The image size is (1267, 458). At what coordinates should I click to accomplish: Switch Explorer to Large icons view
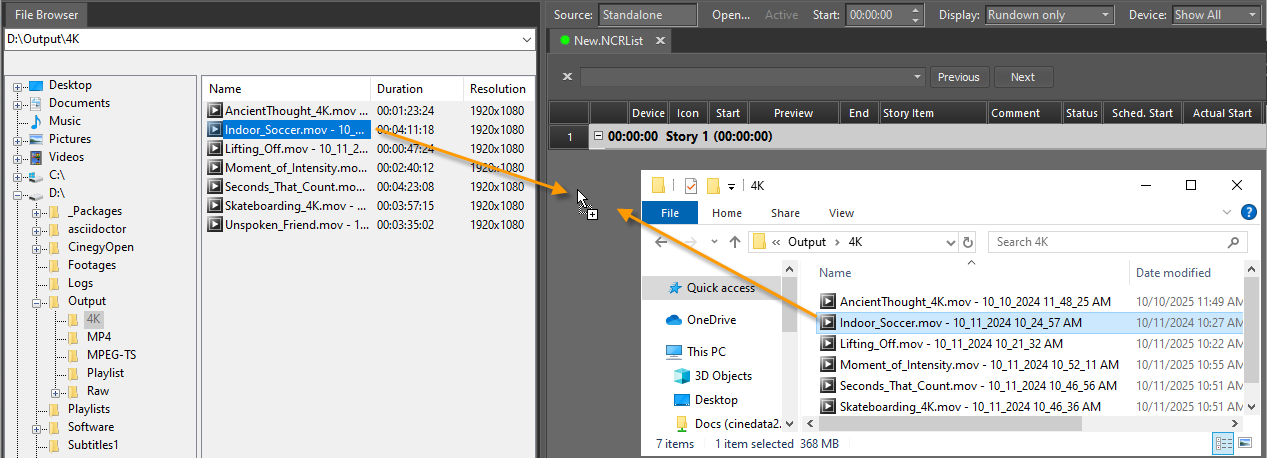[x=1245, y=442]
